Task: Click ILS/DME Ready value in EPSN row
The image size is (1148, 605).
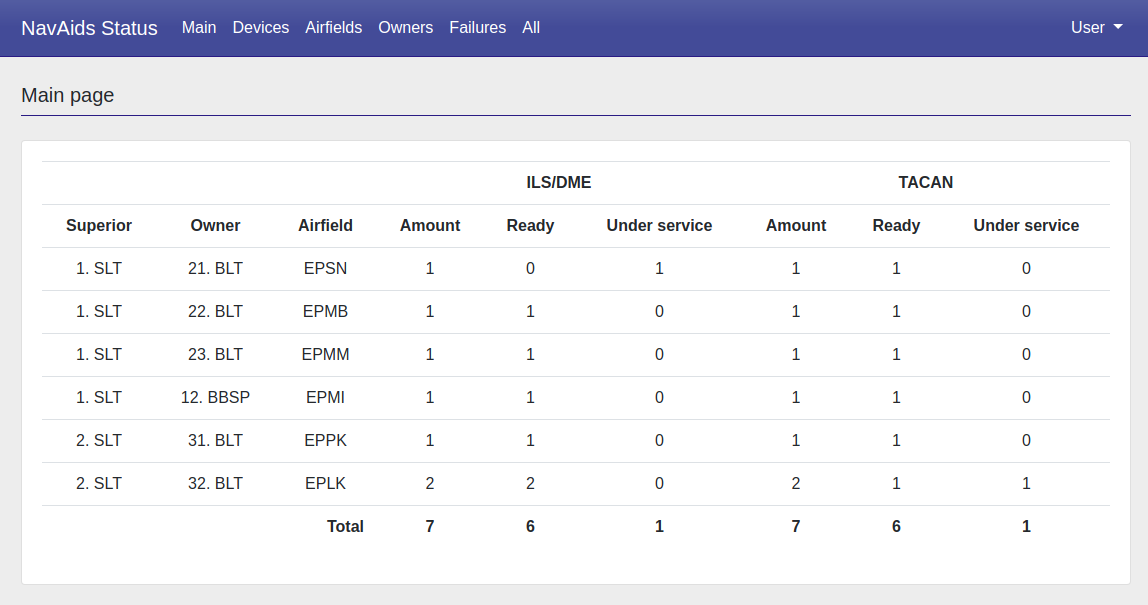Action: point(530,269)
